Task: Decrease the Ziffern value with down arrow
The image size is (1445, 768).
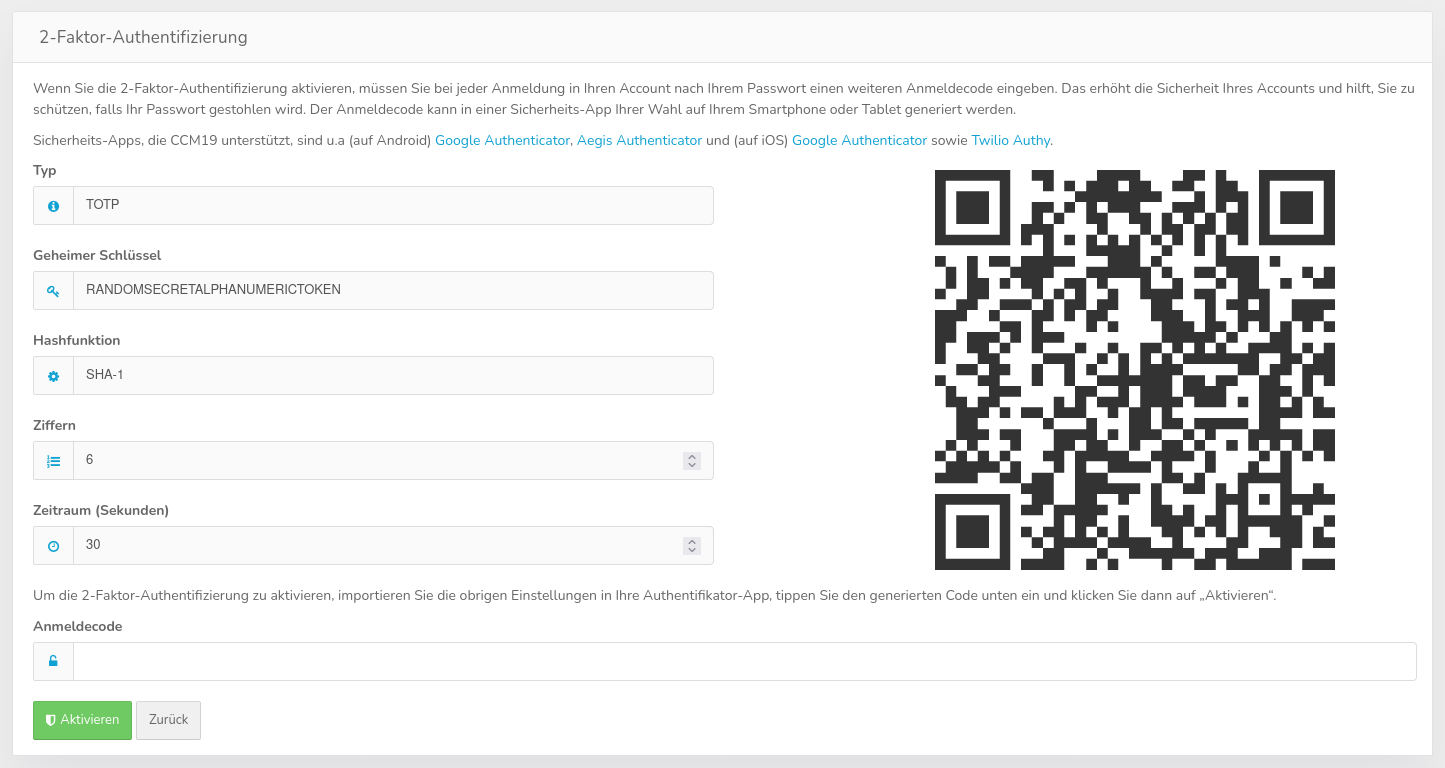Action: (691, 465)
